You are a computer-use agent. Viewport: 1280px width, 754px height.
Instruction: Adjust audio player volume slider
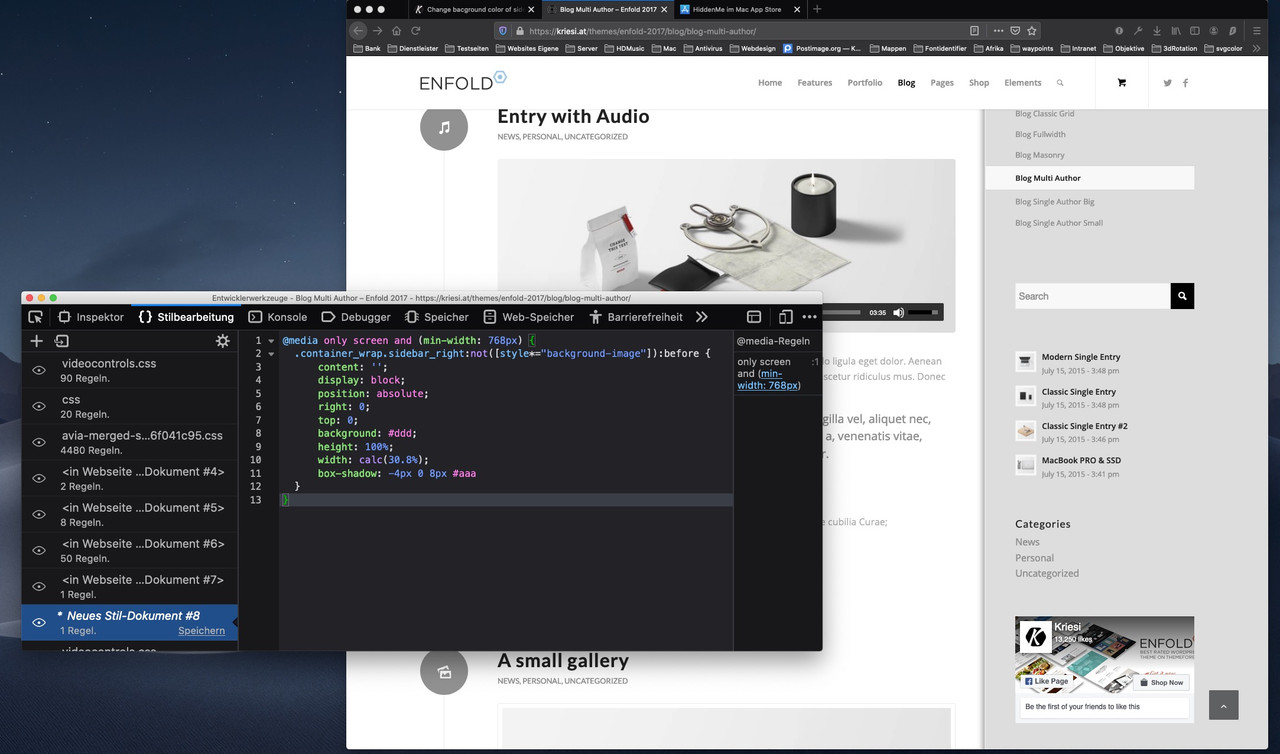pyautogui.click(x=923, y=312)
